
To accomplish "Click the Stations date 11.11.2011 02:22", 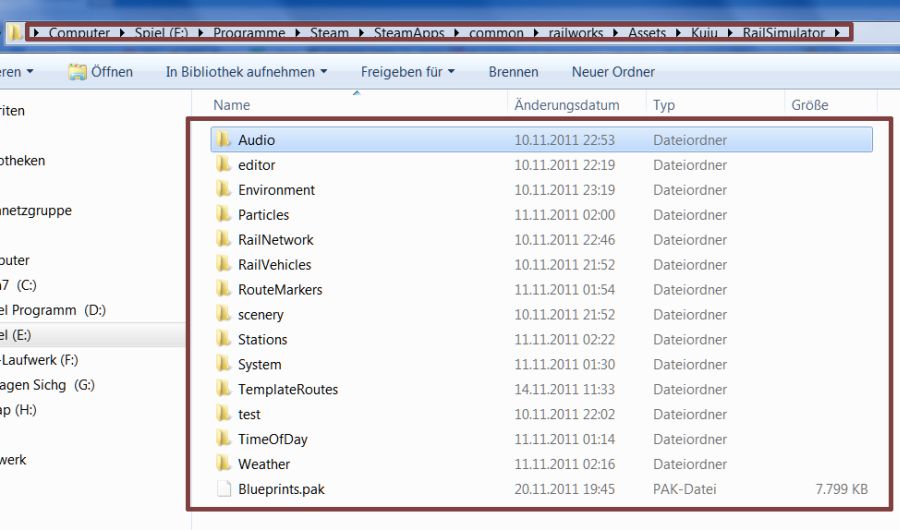I will click(x=564, y=339).
